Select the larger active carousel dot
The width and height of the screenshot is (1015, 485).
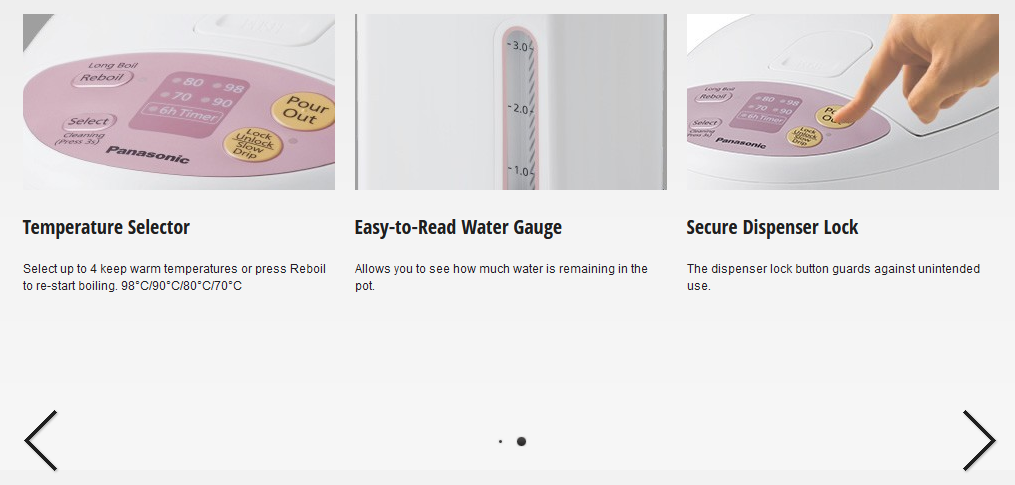(x=521, y=441)
